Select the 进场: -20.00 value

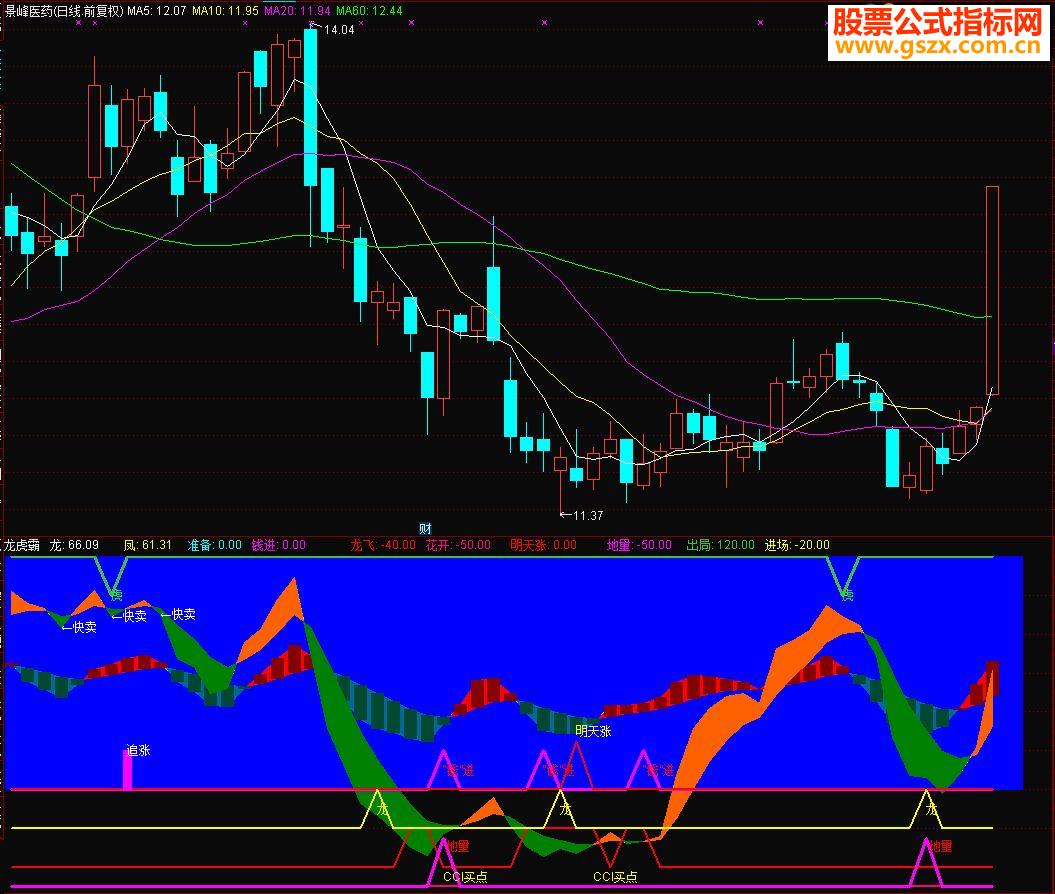tap(797, 545)
